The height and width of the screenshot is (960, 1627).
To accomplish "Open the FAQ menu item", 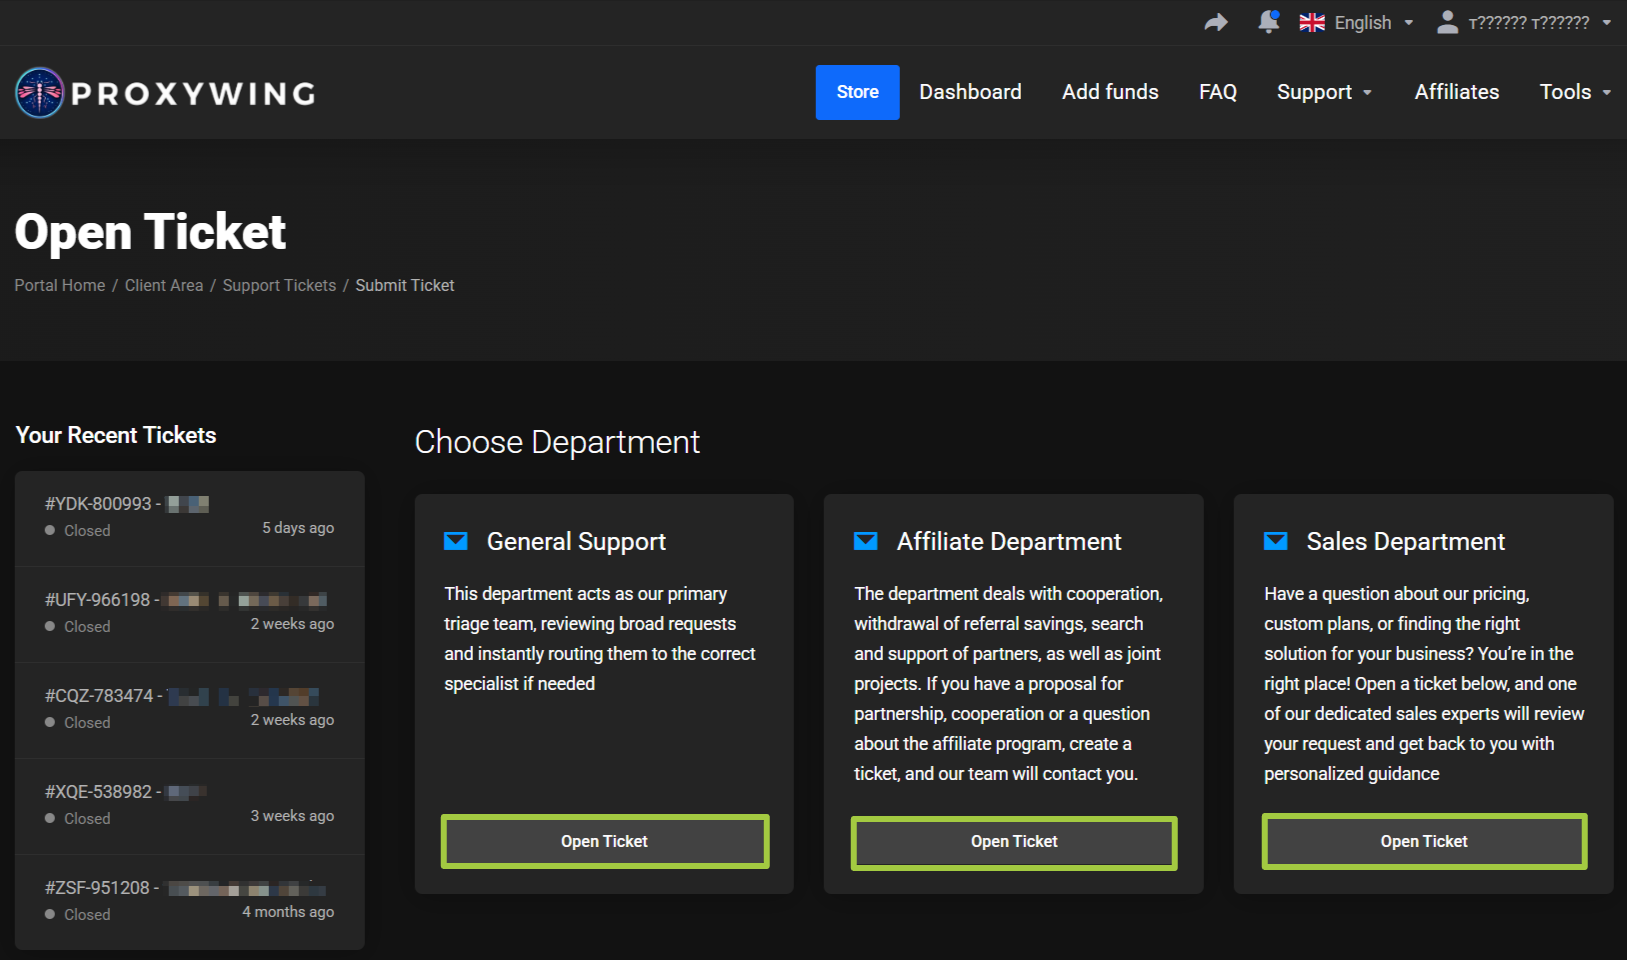I will coord(1218,92).
